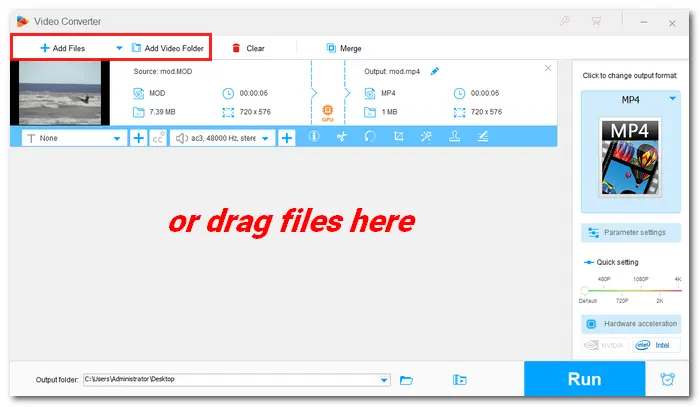This screenshot has height=407, width=700.
Task: Open Parameter settings
Action: [631, 233]
